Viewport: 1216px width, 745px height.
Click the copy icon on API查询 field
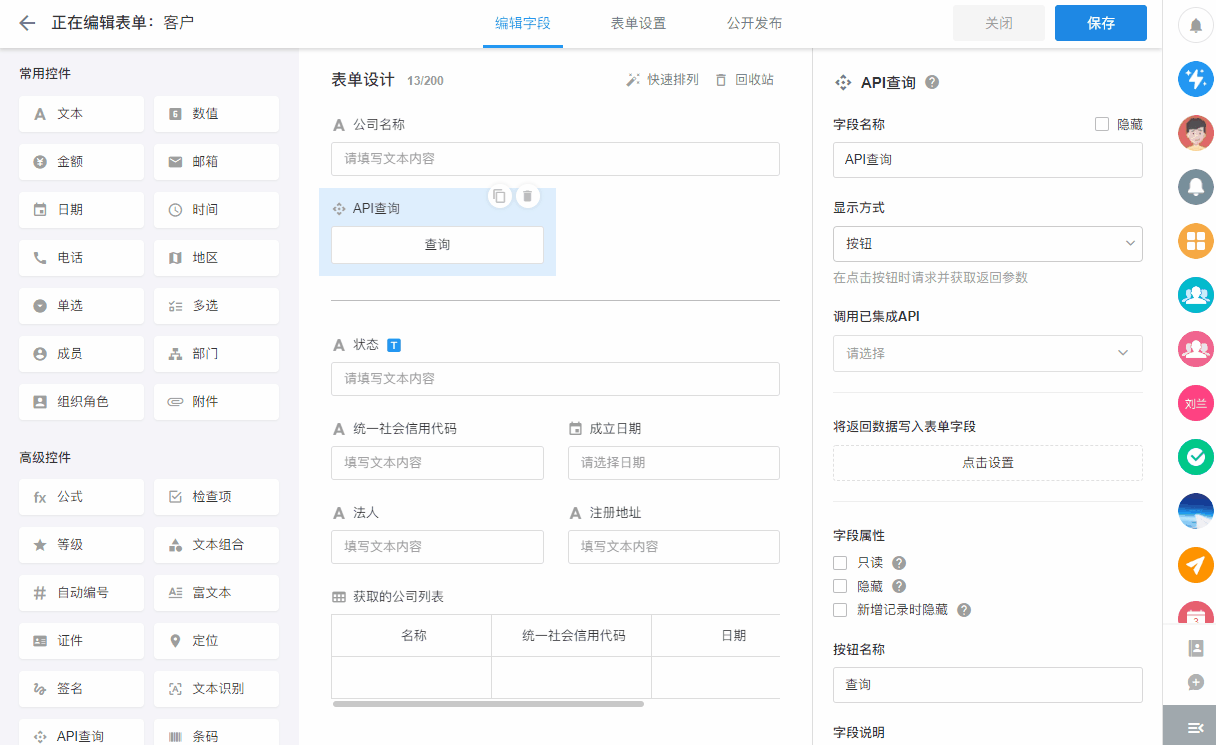(x=499, y=196)
